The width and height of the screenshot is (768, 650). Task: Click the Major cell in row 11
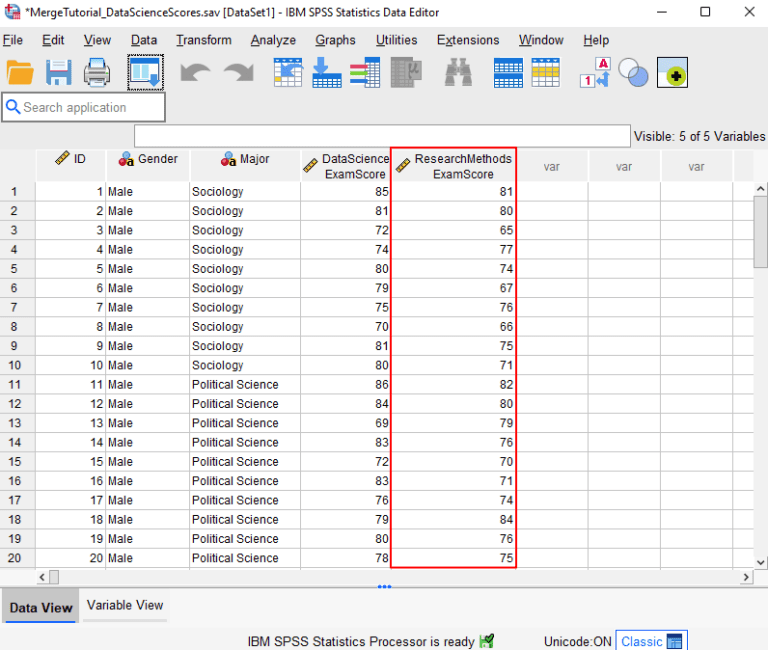pos(245,385)
